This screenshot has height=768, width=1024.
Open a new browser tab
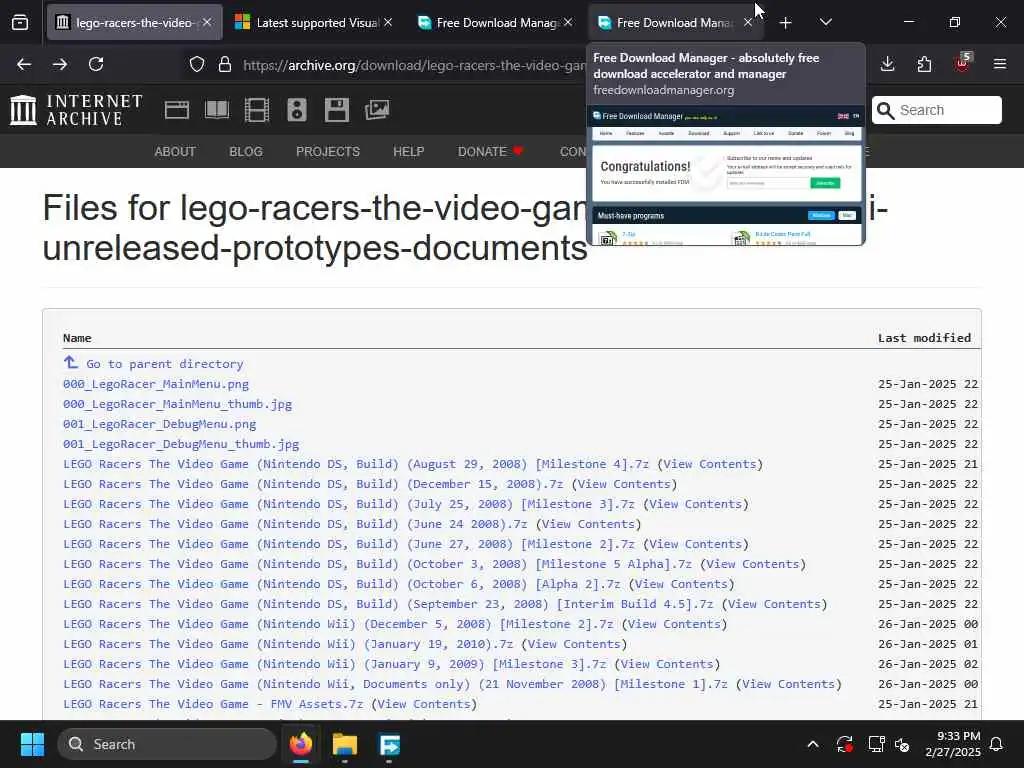[x=785, y=23]
